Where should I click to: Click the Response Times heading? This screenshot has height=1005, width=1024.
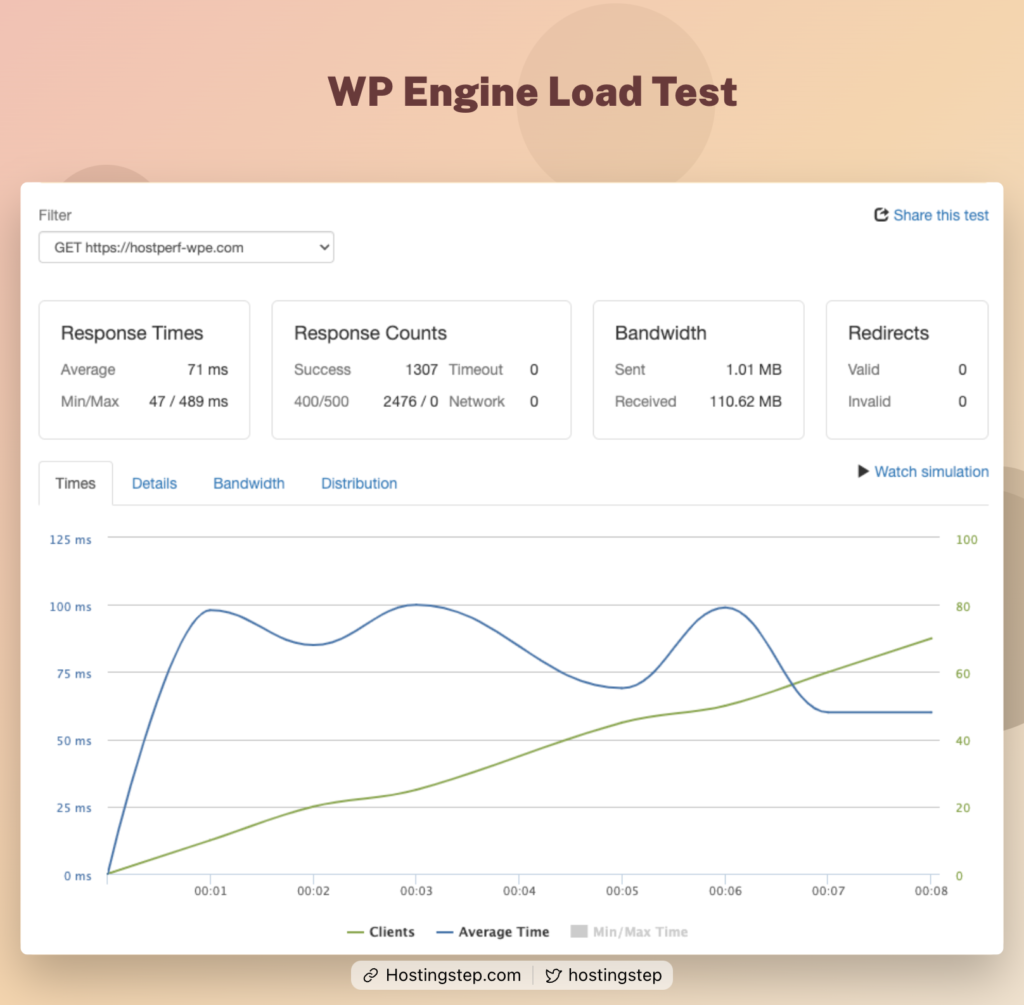click(x=132, y=333)
